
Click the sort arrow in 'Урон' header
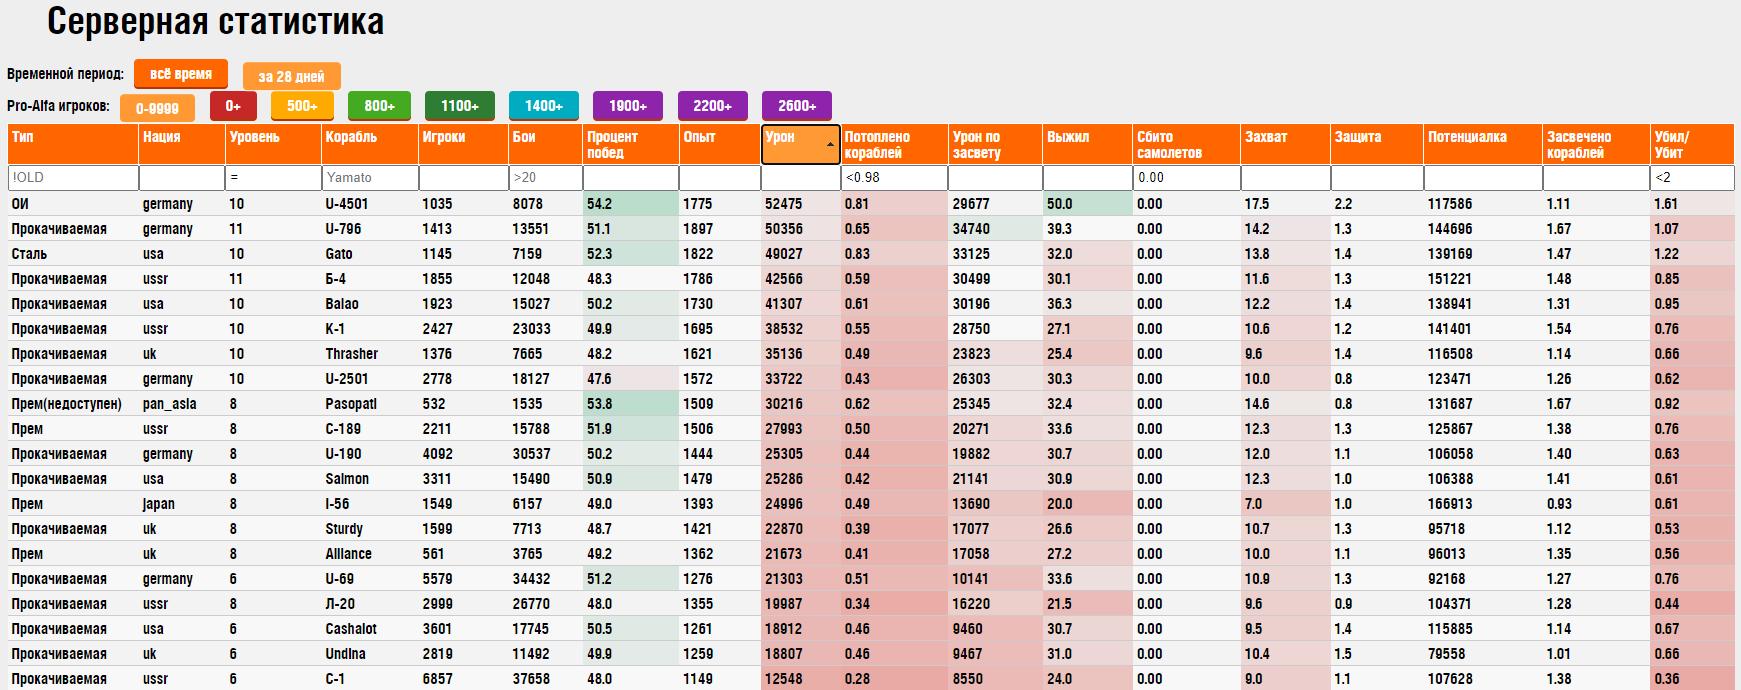pos(830,145)
